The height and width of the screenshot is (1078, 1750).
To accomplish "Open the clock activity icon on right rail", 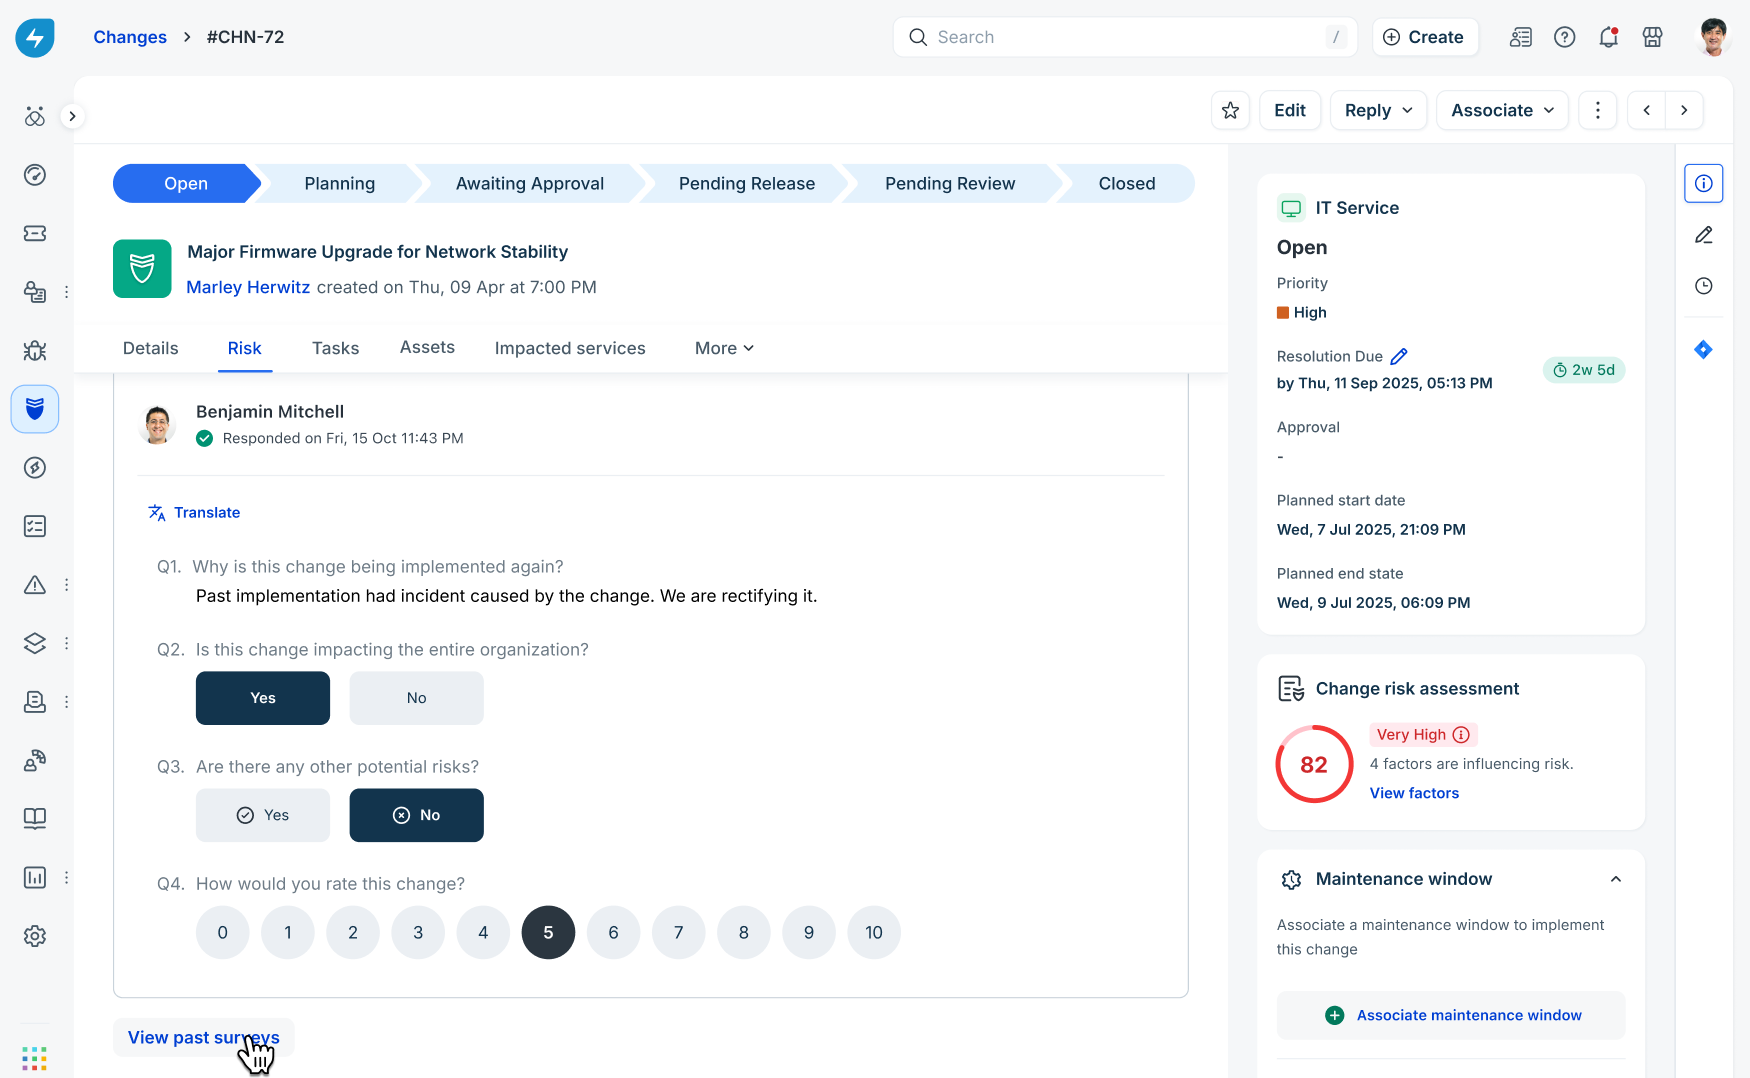I will click(x=1704, y=286).
